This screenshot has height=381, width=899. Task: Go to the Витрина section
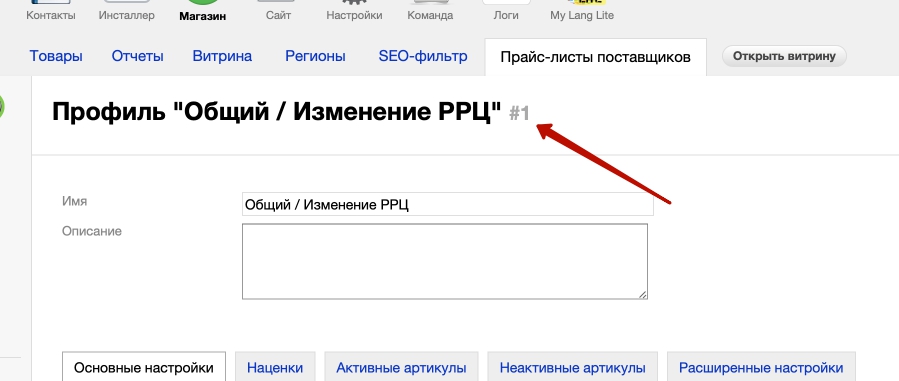[x=222, y=56]
